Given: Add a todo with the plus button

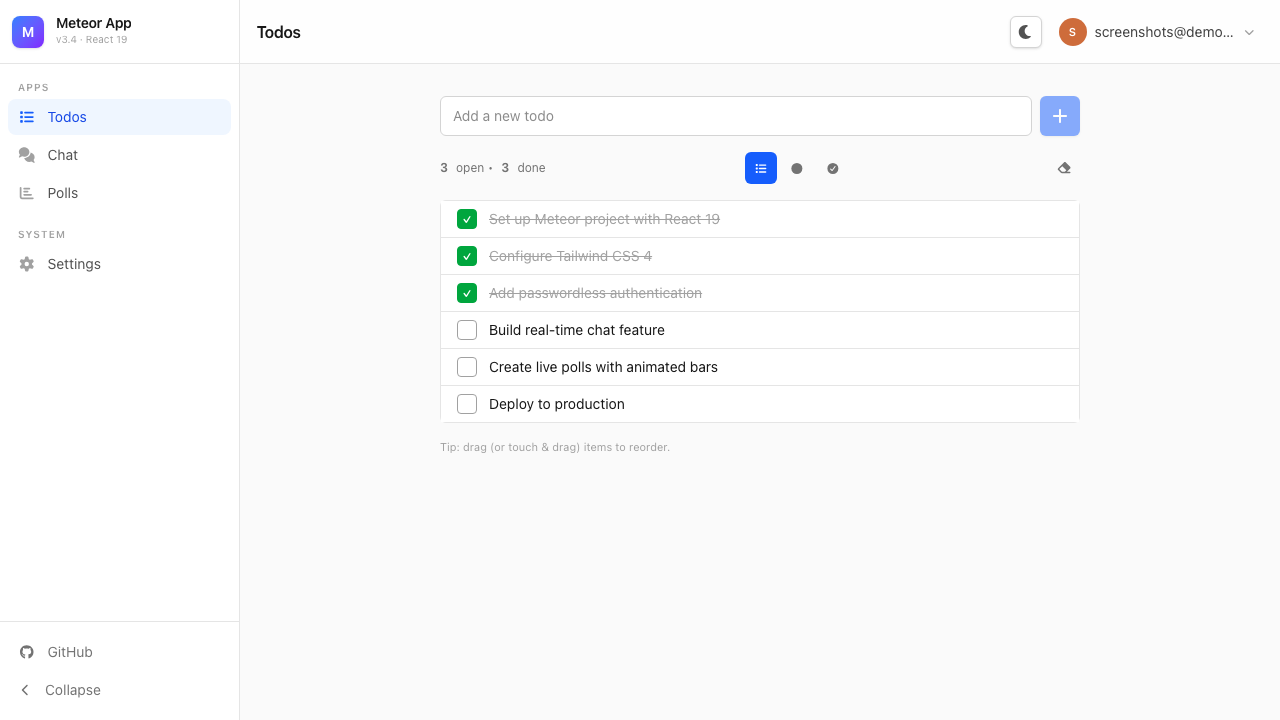Looking at the screenshot, I should (x=1059, y=116).
